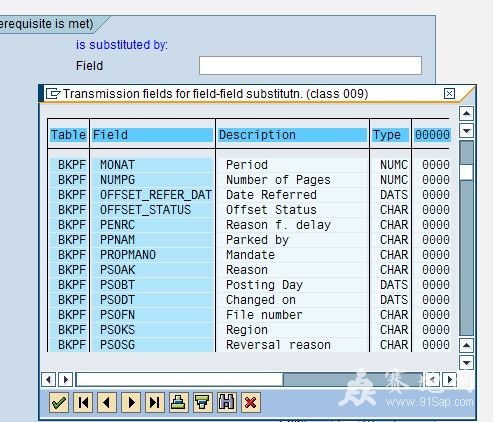Click the horizontal scrollbar left arrow
Image resolution: width=493 pixels, height=422 pixels.
[x=48, y=379]
